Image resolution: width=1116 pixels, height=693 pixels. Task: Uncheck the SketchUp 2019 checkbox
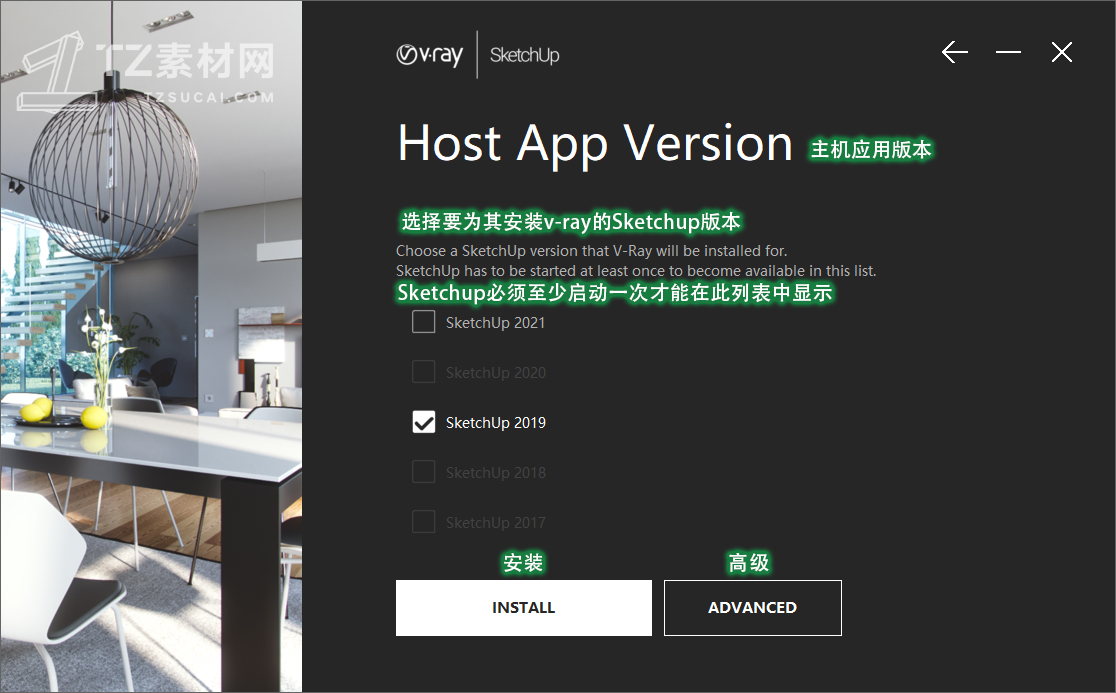click(x=423, y=422)
